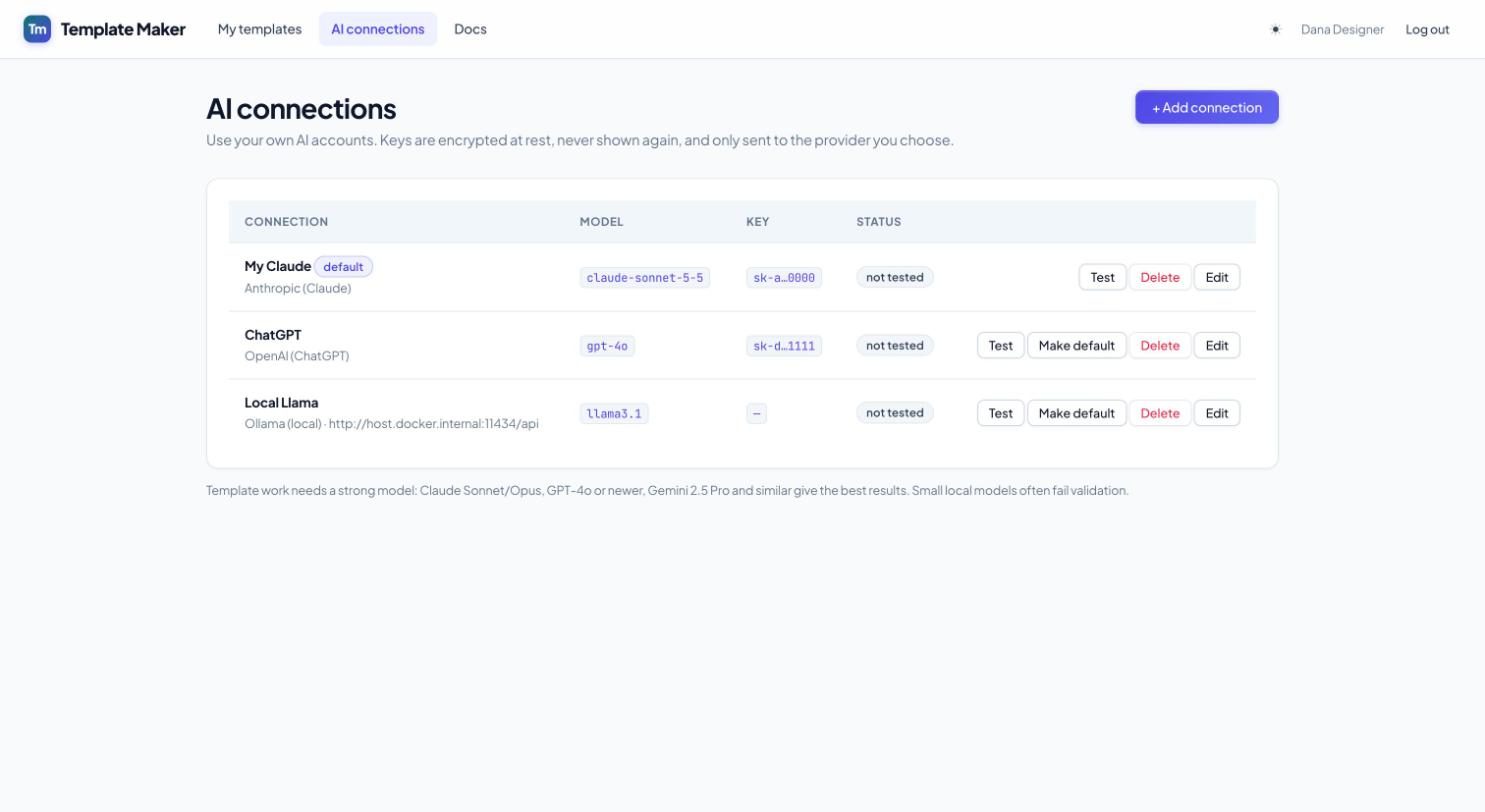Test the Local Llama connection

[1001, 413]
